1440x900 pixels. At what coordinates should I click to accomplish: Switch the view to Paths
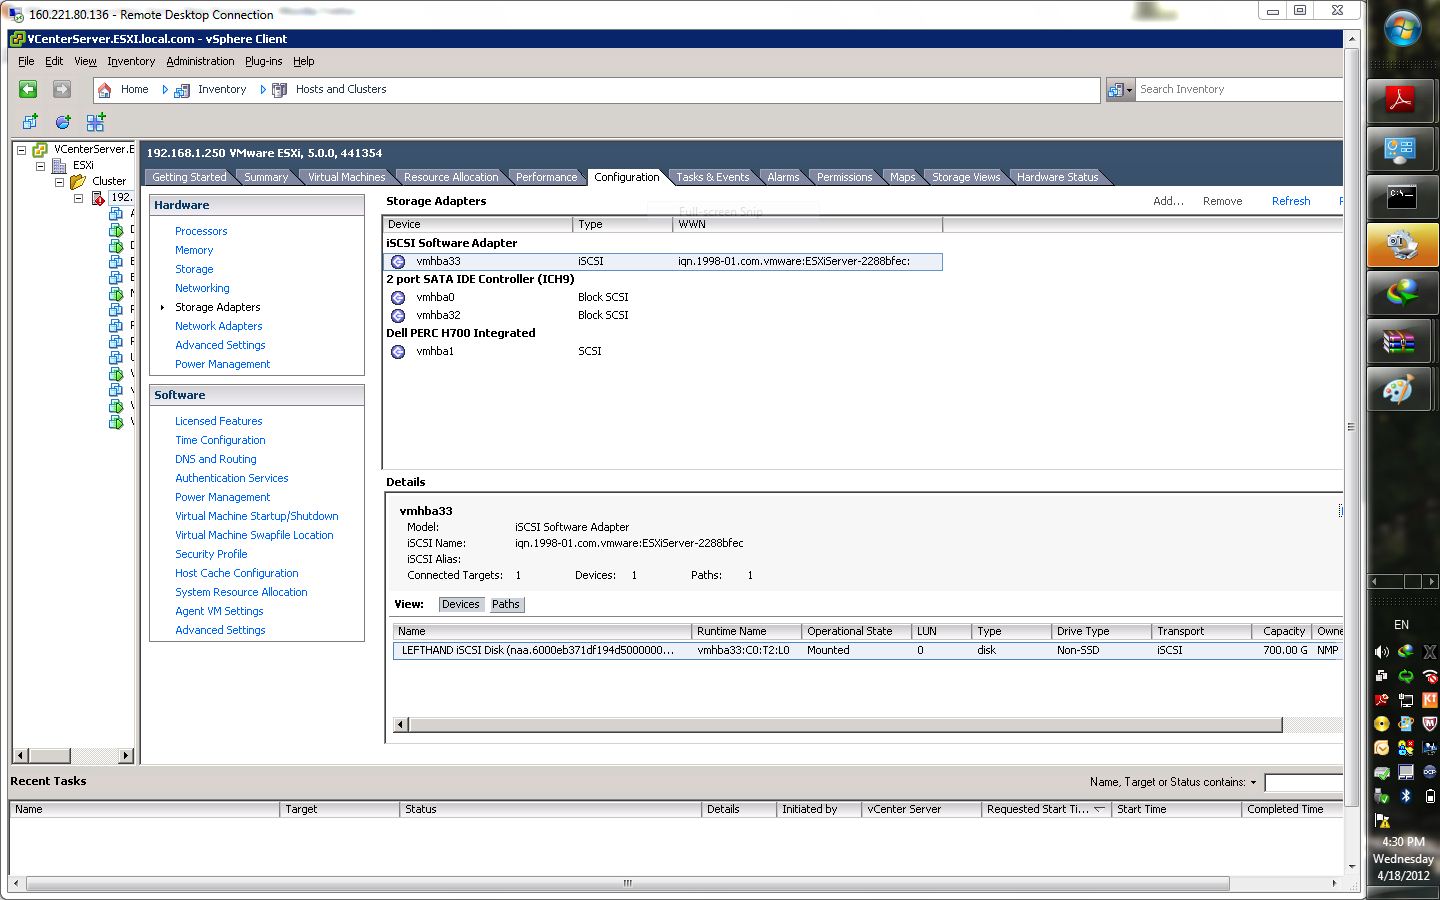506,604
